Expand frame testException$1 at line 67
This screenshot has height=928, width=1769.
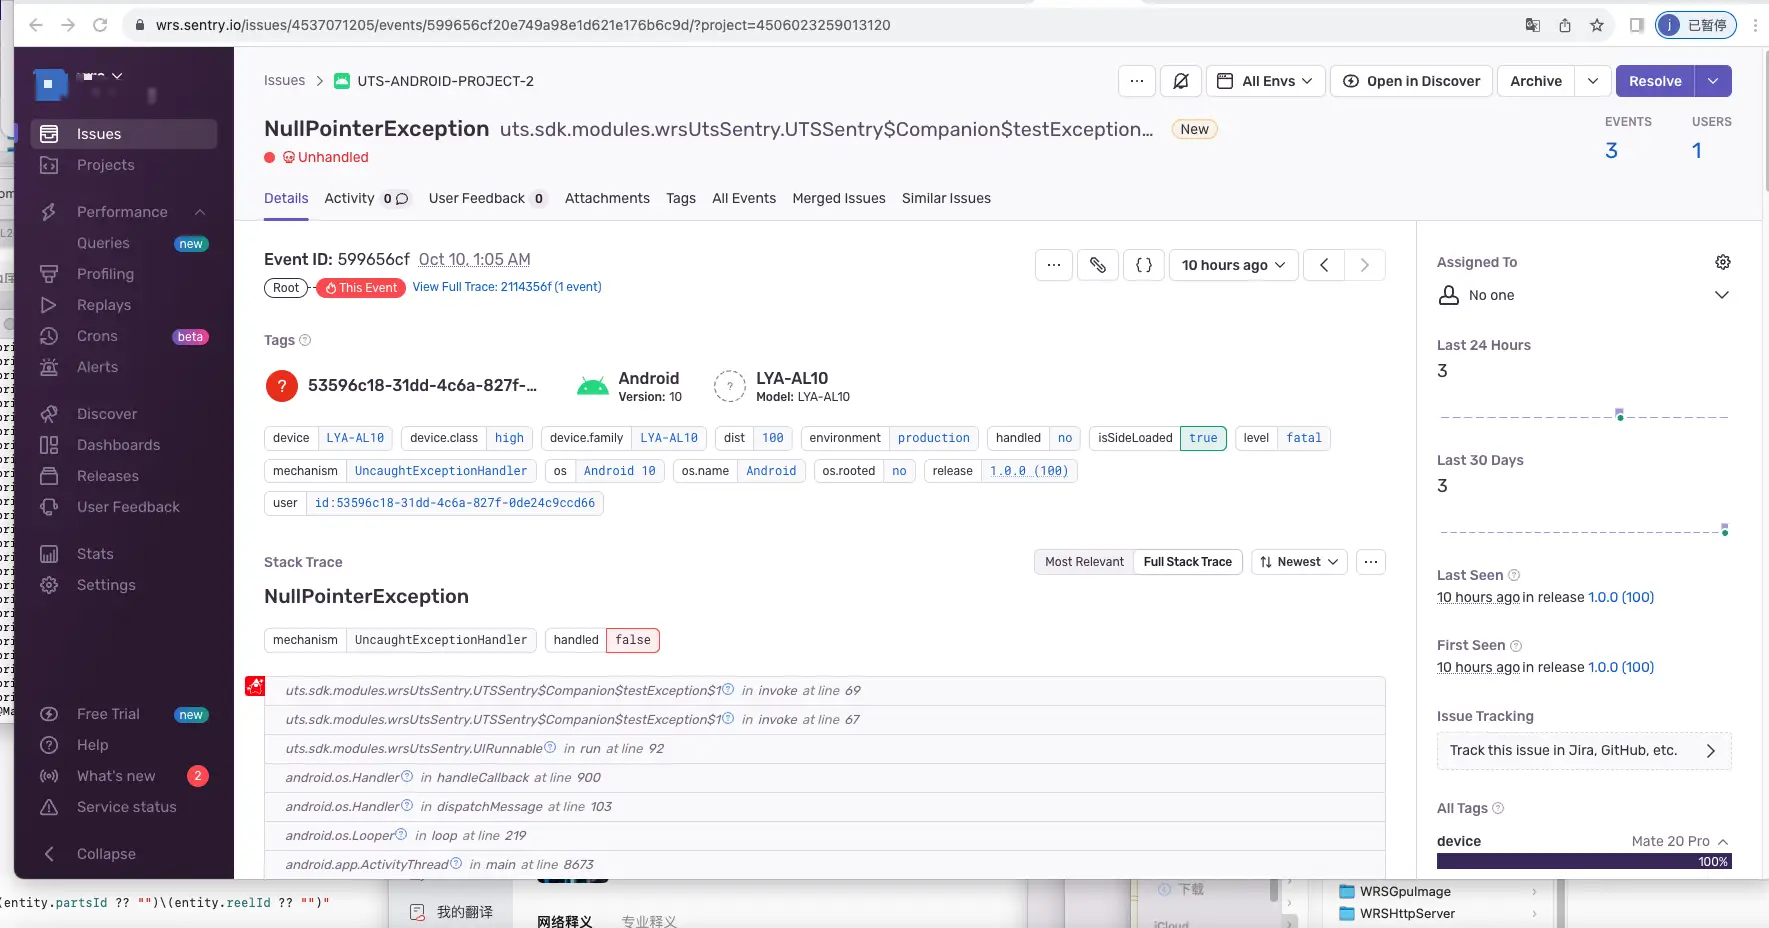coord(825,720)
